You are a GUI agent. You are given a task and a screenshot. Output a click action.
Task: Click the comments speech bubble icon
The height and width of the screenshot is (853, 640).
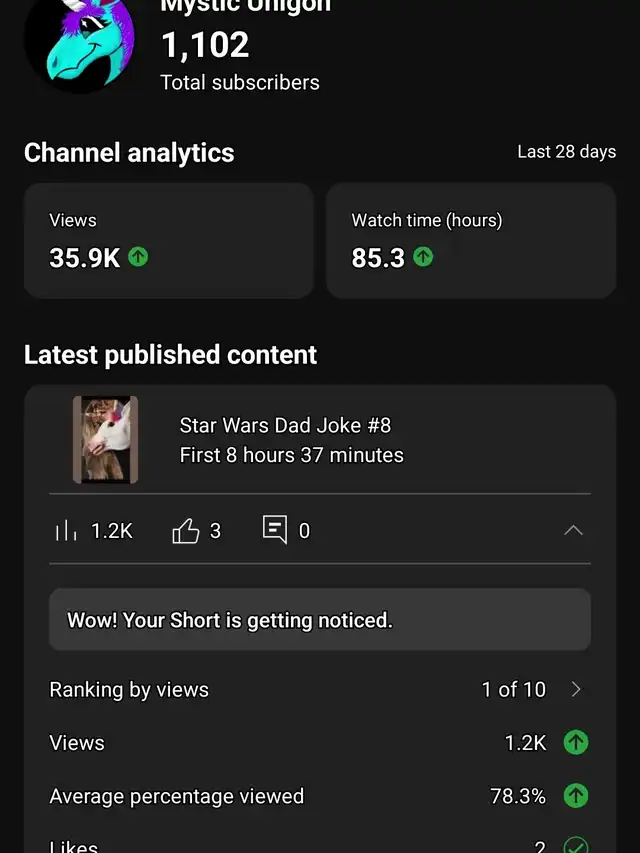(x=274, y=530)
